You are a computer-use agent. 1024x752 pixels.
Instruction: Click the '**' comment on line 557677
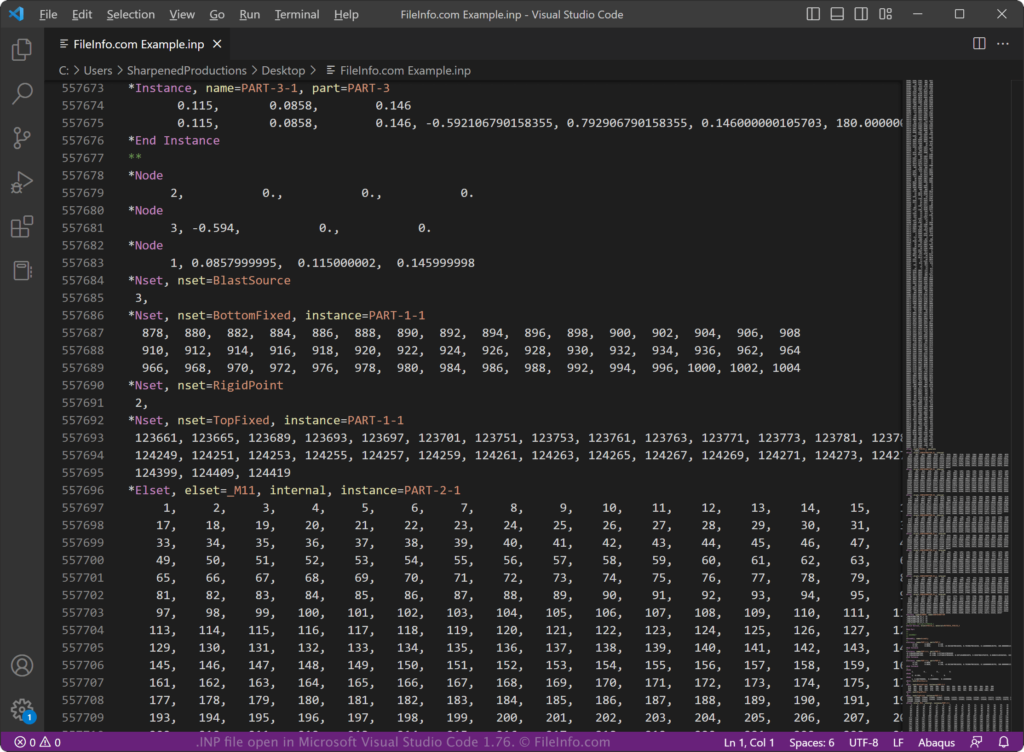click(135, 158)
